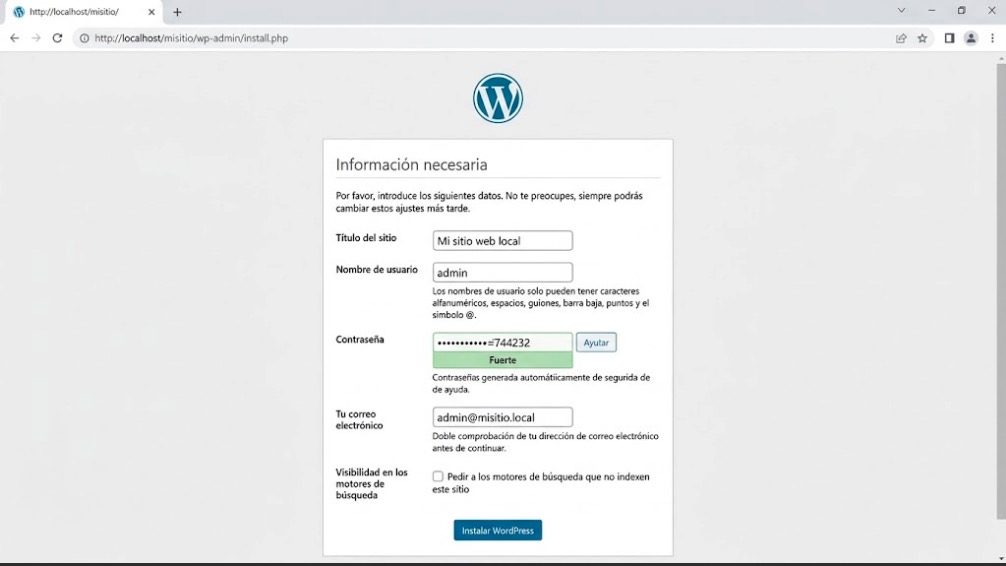Click the browser forward arrow
This screenshot has height=566, width=1006.
coord(36,39)
